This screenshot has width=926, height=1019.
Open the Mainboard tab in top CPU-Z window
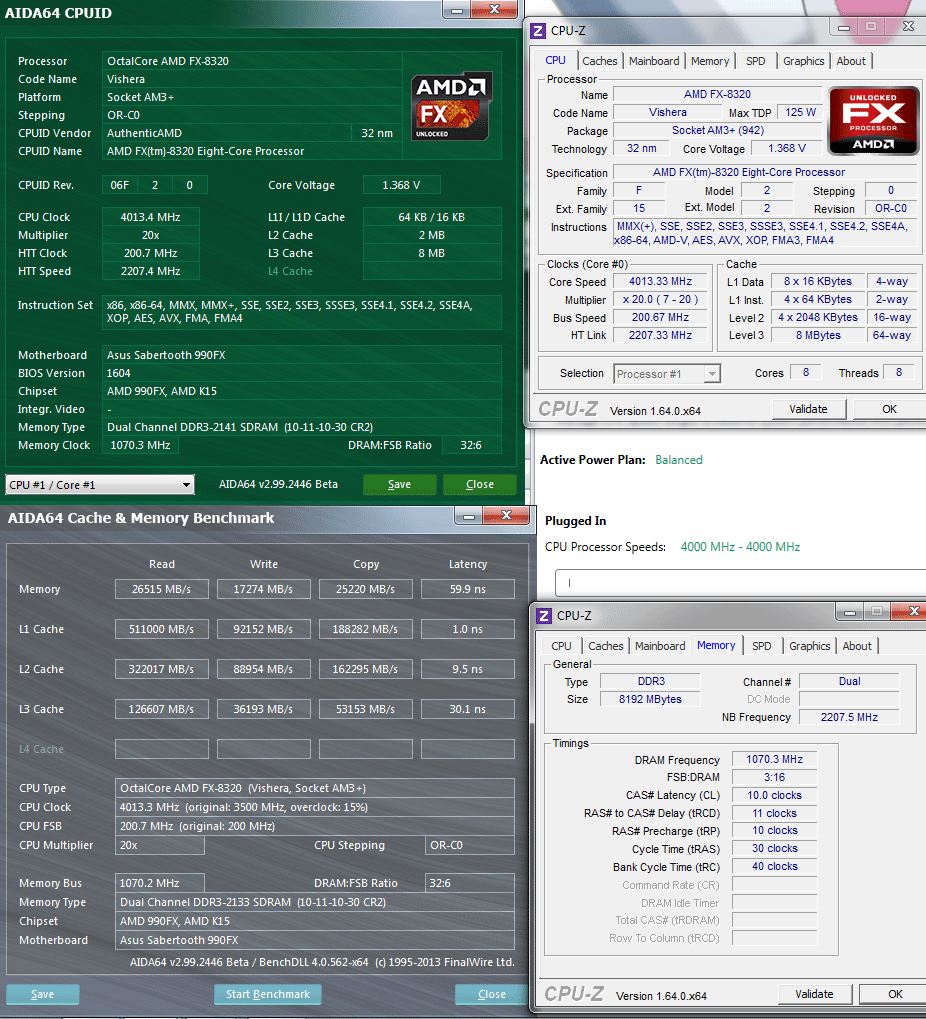coord(654,61)
